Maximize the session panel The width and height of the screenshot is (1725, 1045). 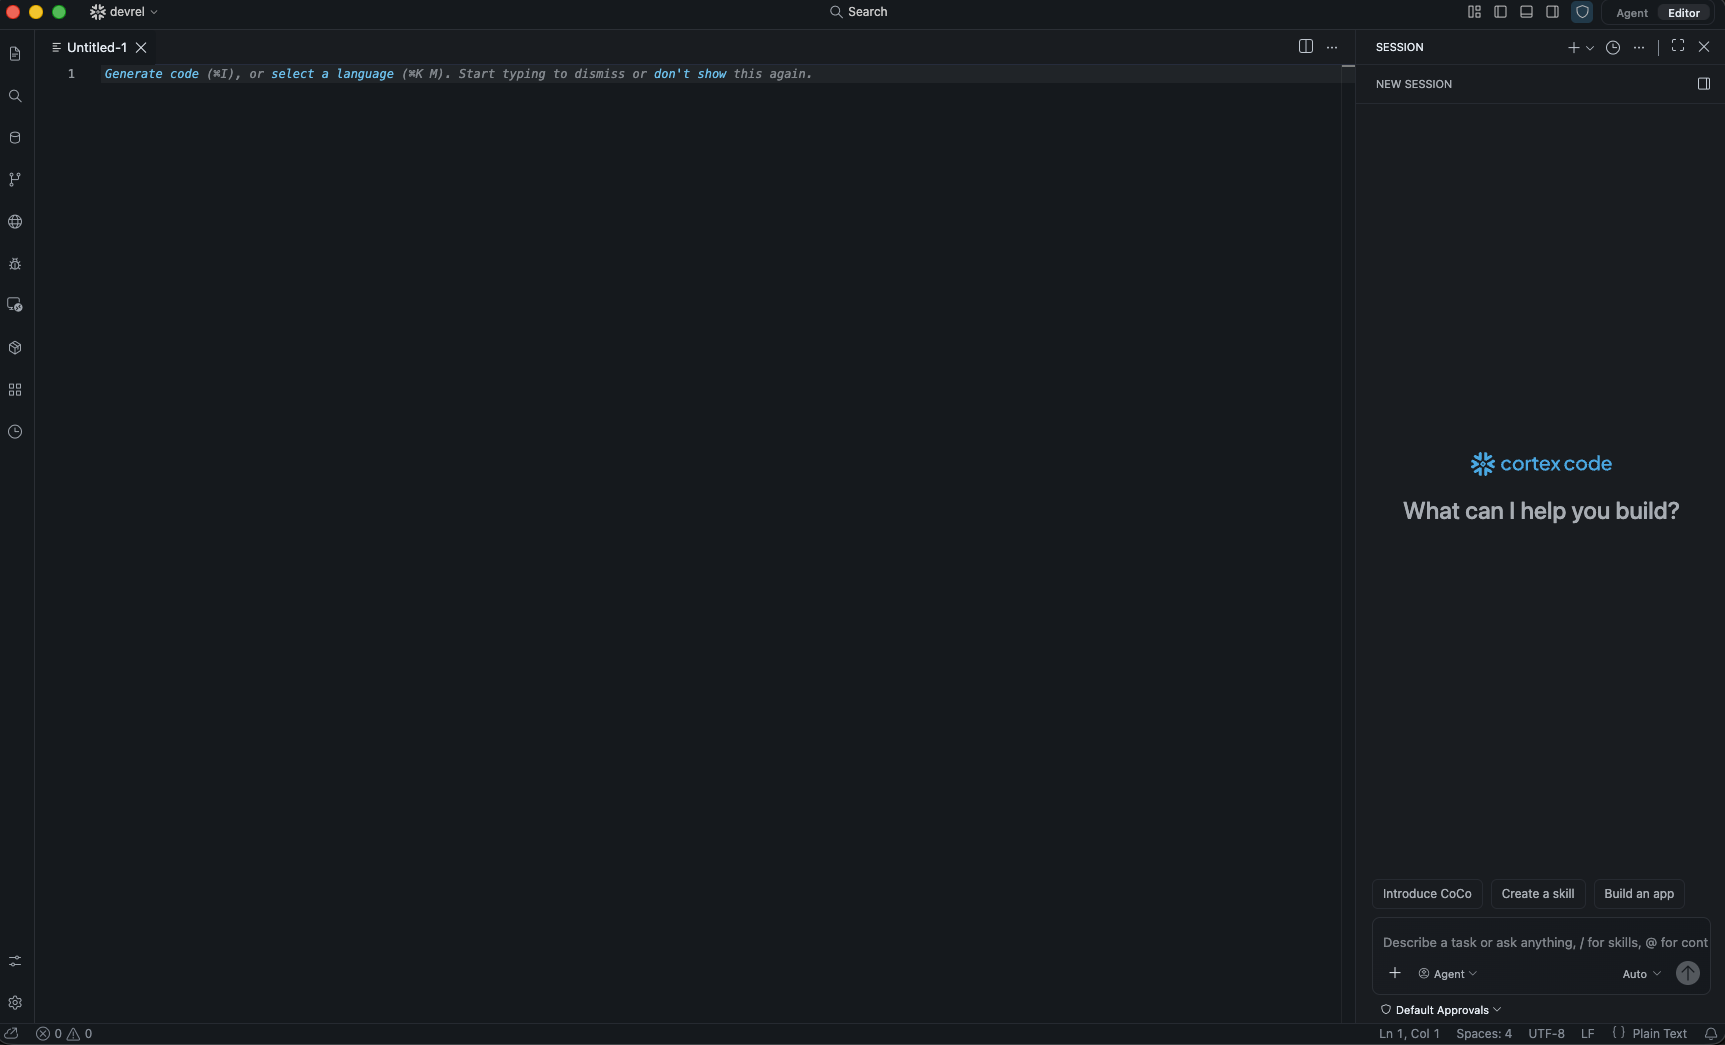[1678, 46]
